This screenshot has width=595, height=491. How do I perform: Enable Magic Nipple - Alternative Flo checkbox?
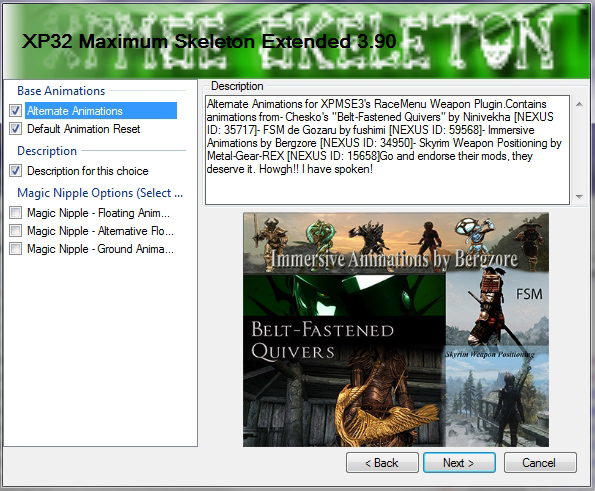[x=16, y=231]
